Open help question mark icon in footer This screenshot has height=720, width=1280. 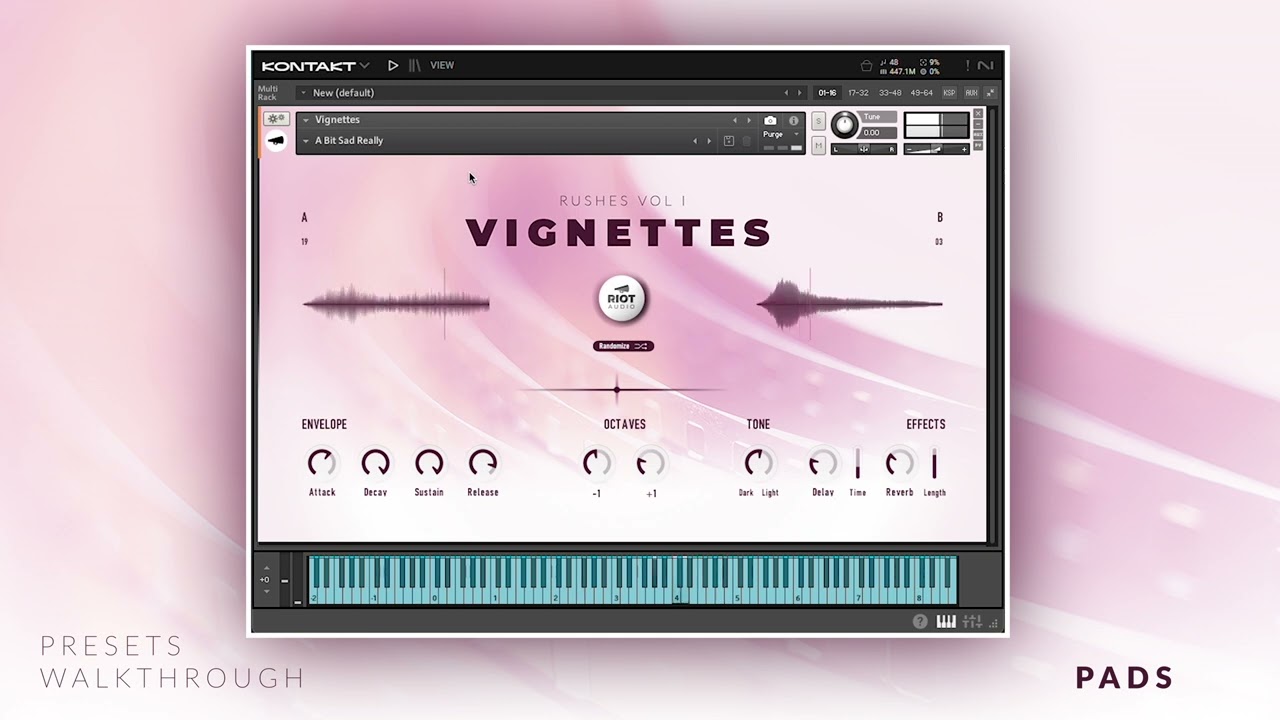pos(920,622)
